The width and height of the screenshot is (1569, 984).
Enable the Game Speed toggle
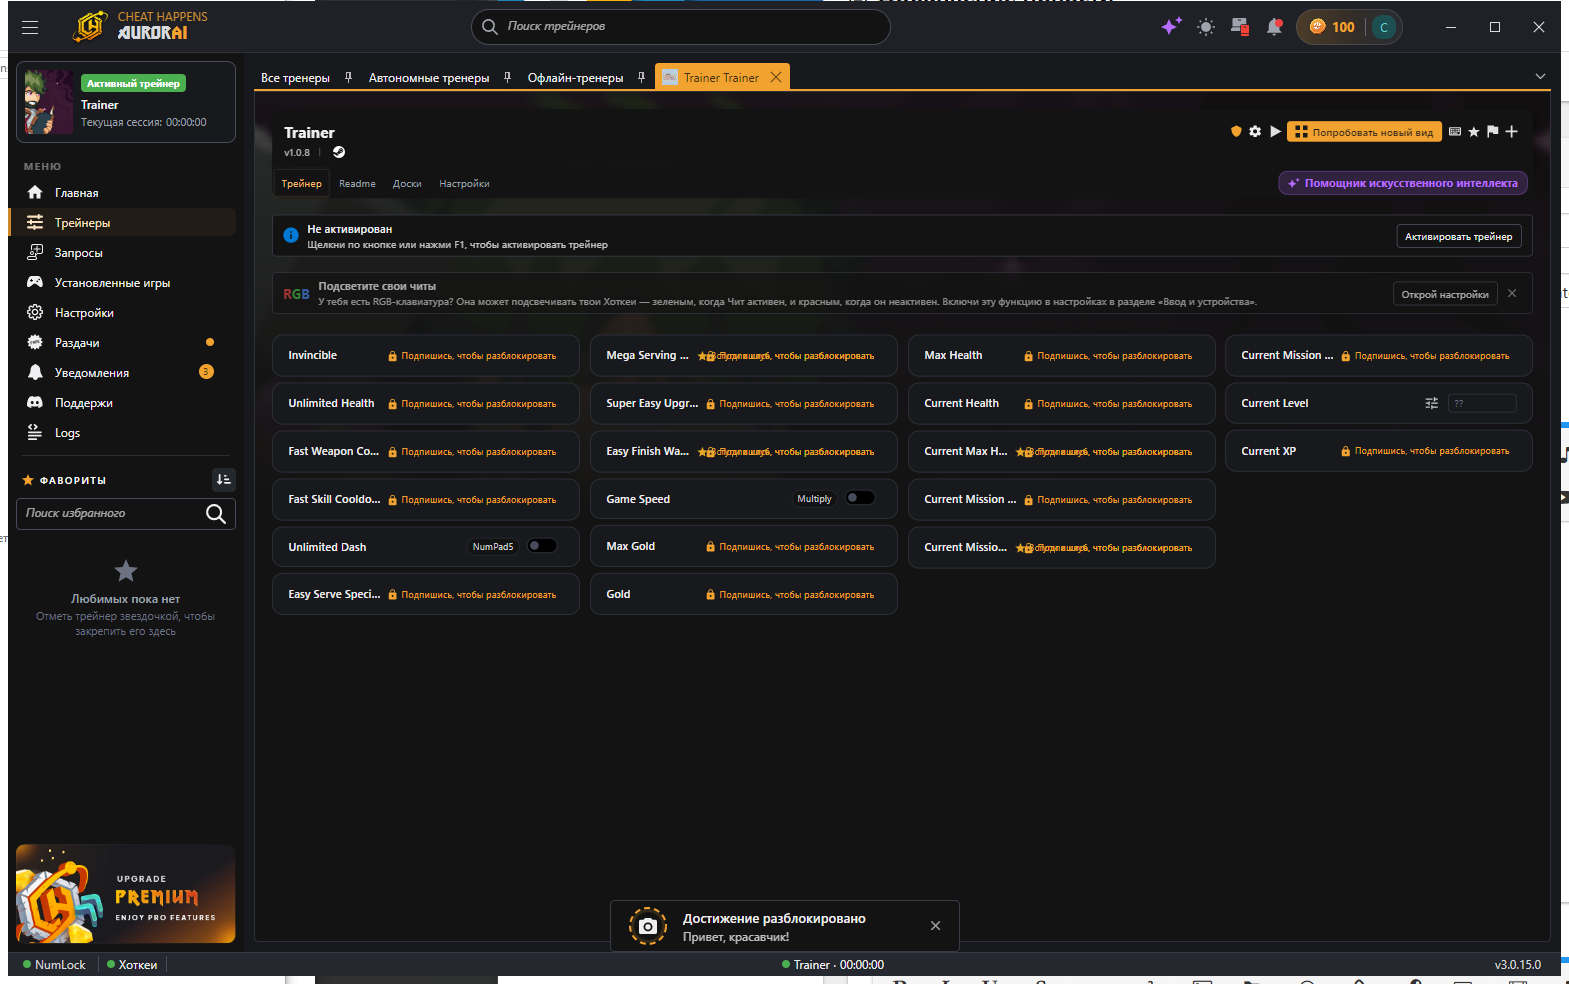coord(860,498)
